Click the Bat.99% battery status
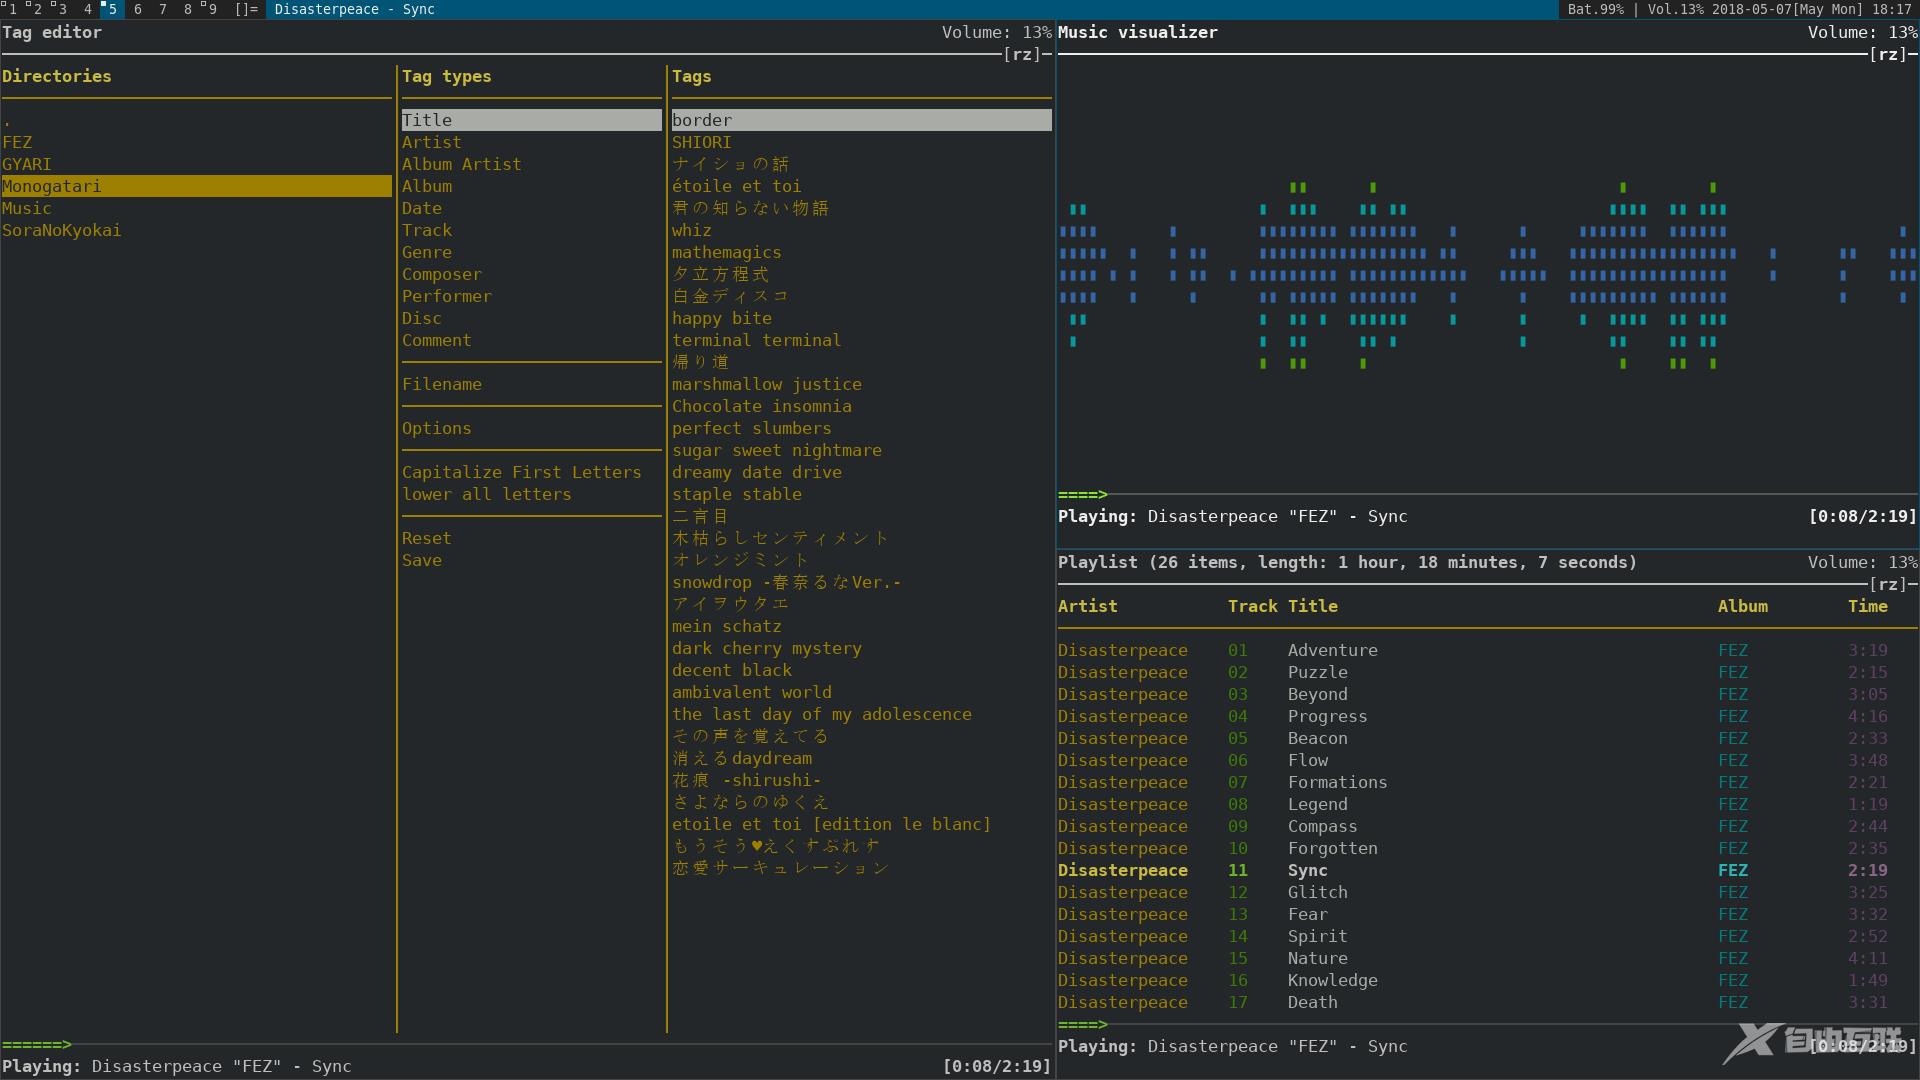This screenshot has height=1080, width=1920. 1595,9
